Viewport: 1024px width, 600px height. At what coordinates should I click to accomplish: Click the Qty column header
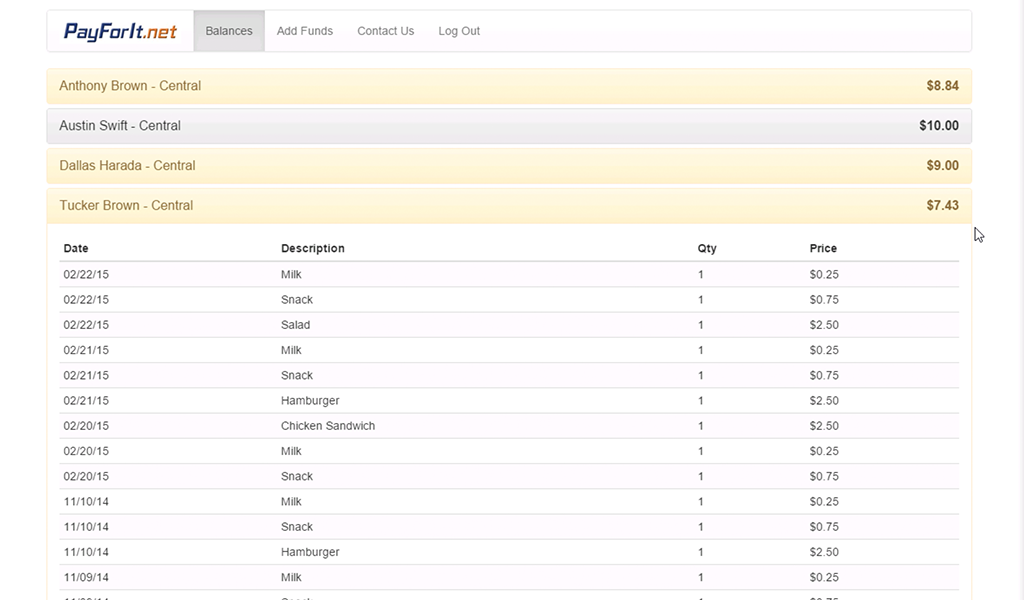tap(707, 248)
